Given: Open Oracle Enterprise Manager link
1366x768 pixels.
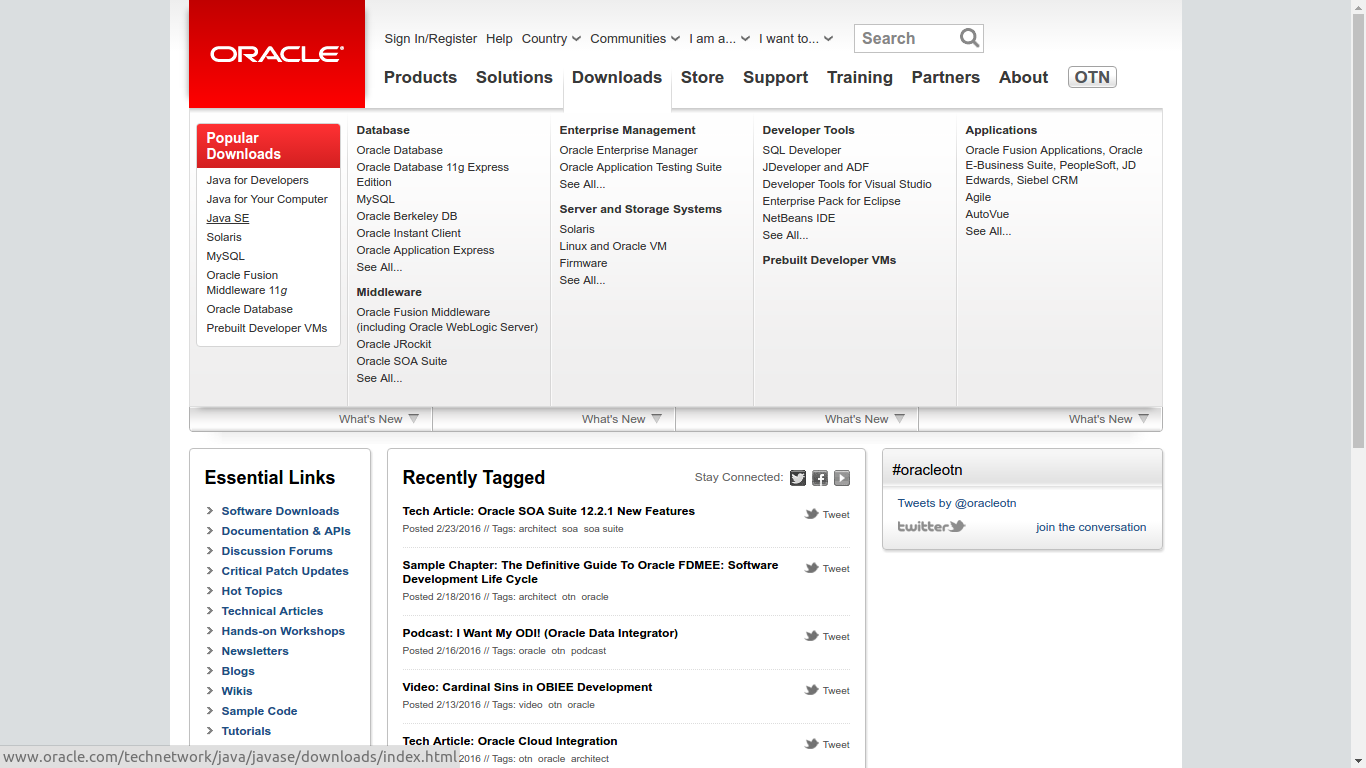Looking at the screenshot, I should (x=629, y=150).
